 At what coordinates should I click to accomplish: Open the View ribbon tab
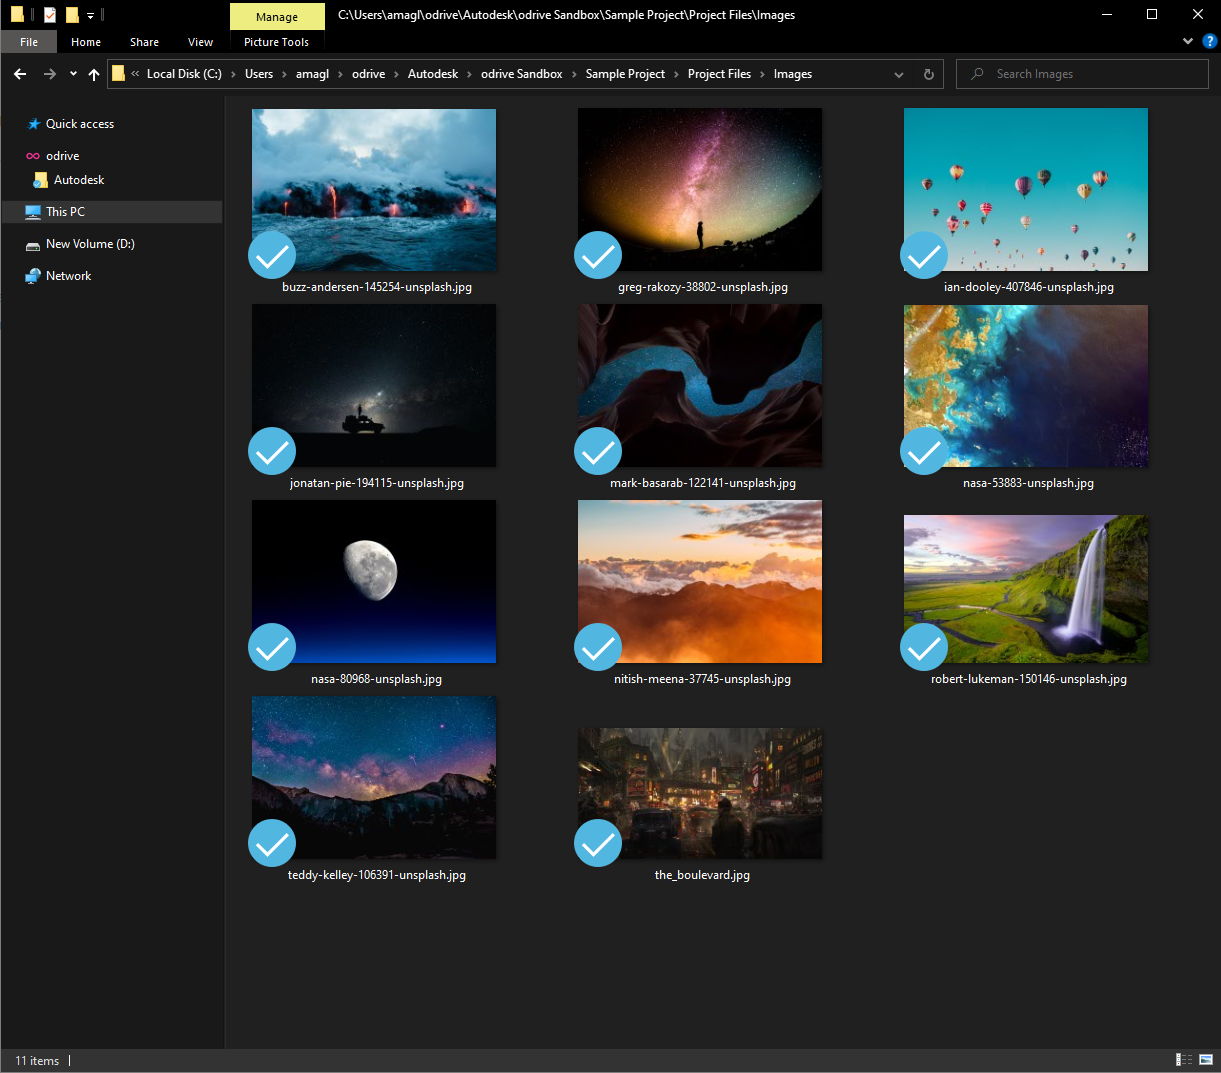tap(200, 42)
